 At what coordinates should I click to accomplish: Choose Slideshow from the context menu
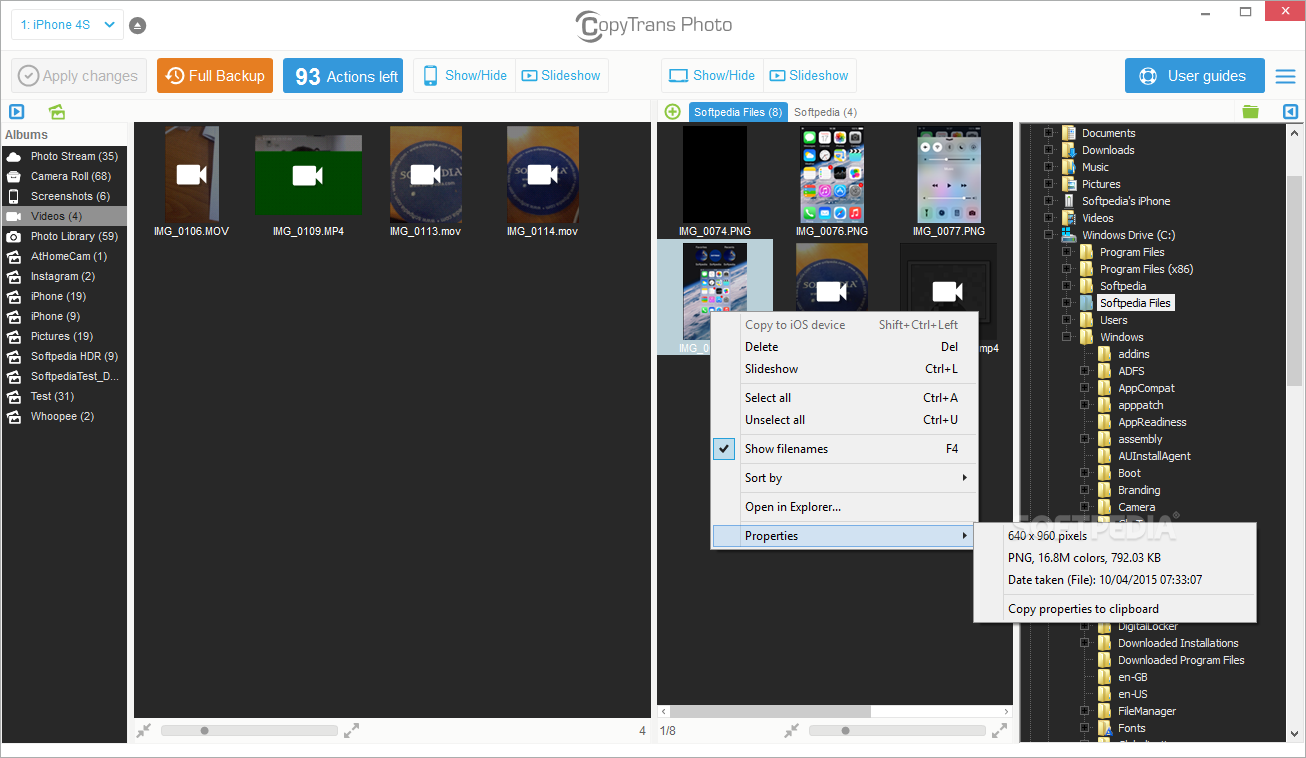843,369
